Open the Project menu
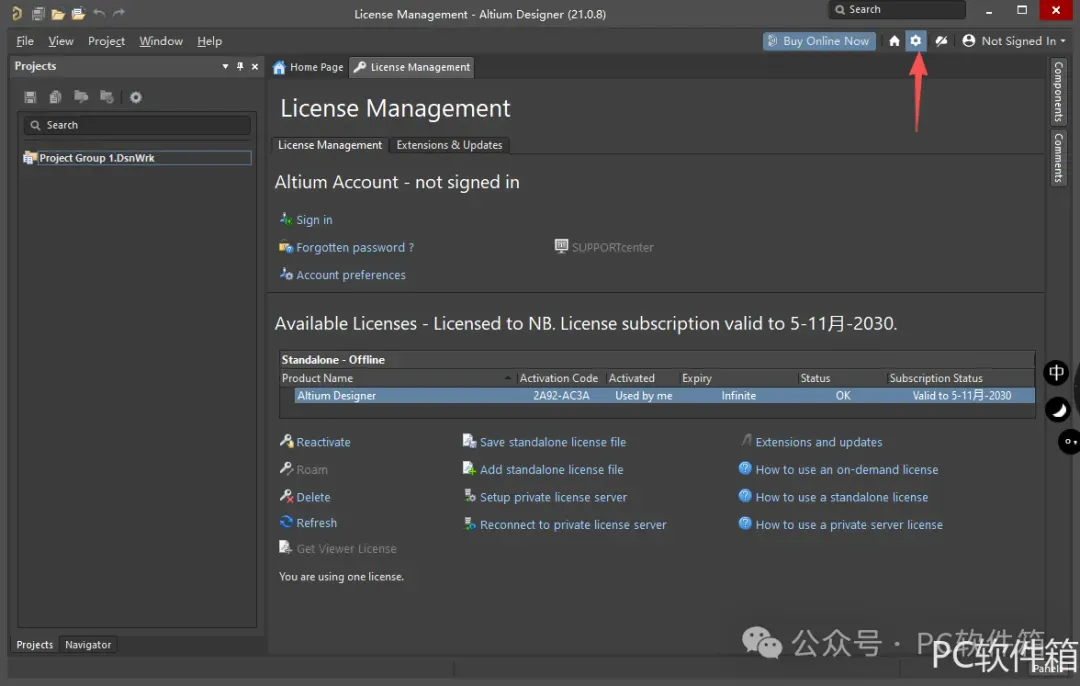Viewport: 1080px width, 686px height. tap(106, 41)
